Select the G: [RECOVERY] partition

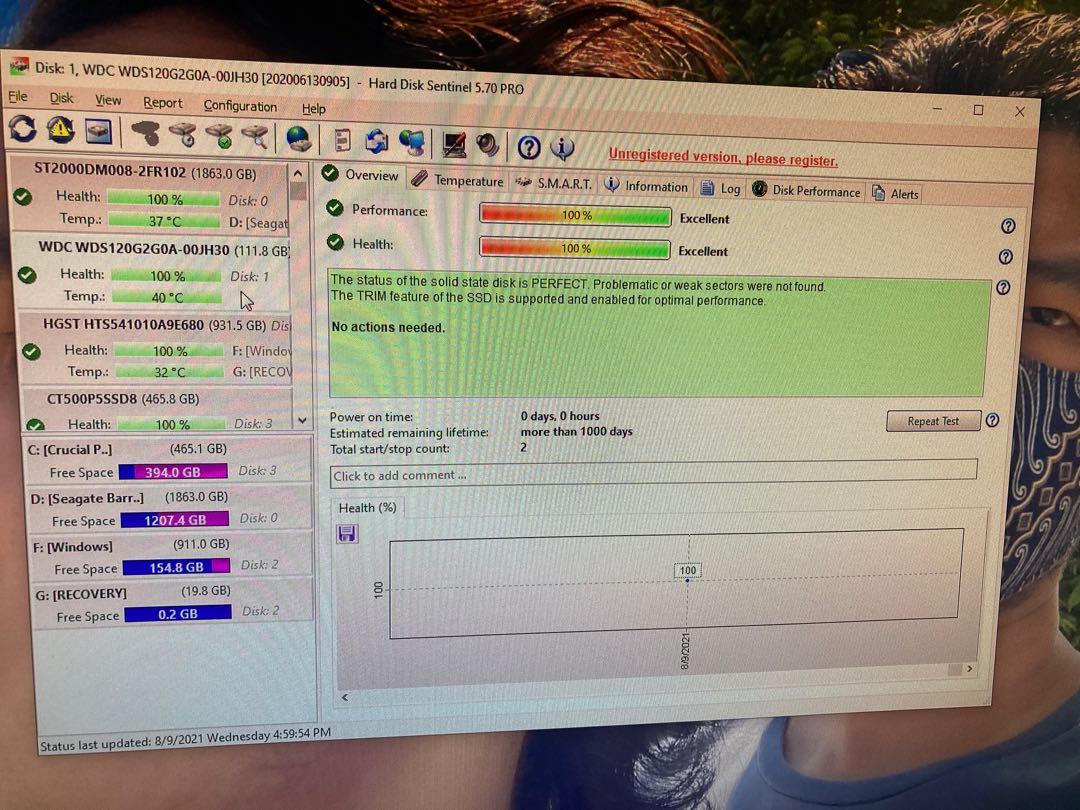(x=173, y=603)
